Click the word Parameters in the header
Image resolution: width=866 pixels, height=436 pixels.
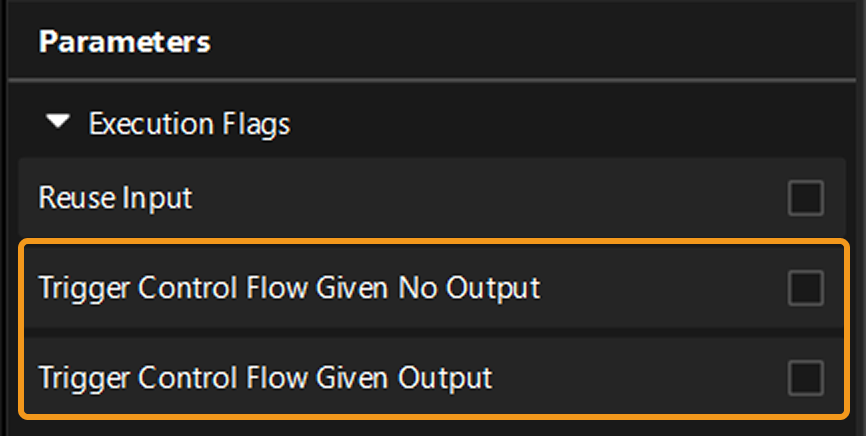[124, 43]
